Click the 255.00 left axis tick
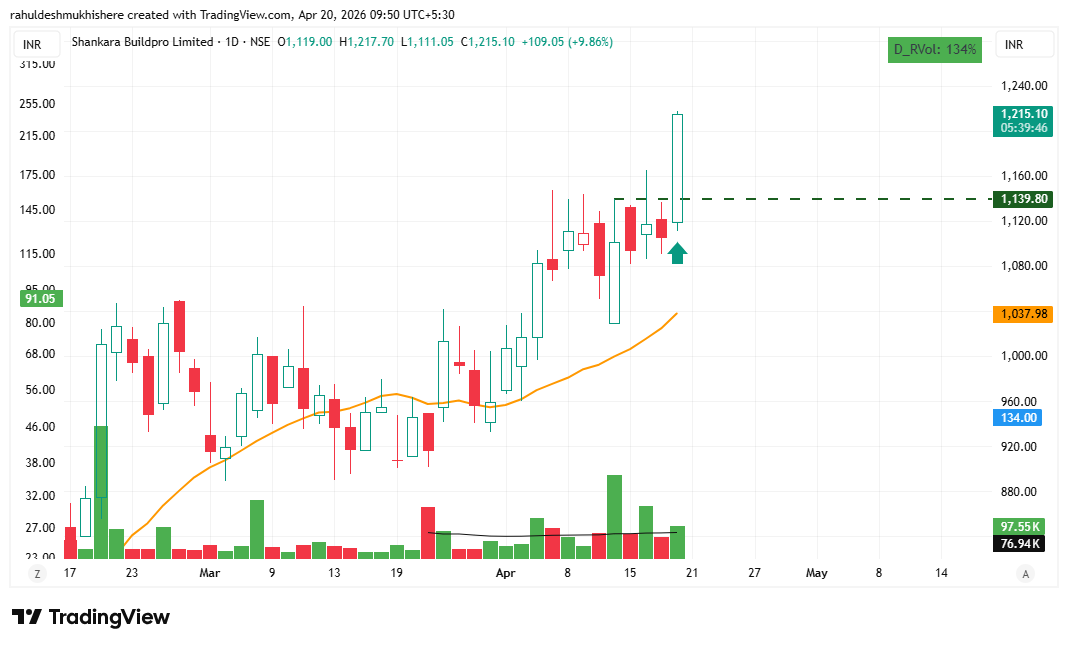 [x=37, y=104]
